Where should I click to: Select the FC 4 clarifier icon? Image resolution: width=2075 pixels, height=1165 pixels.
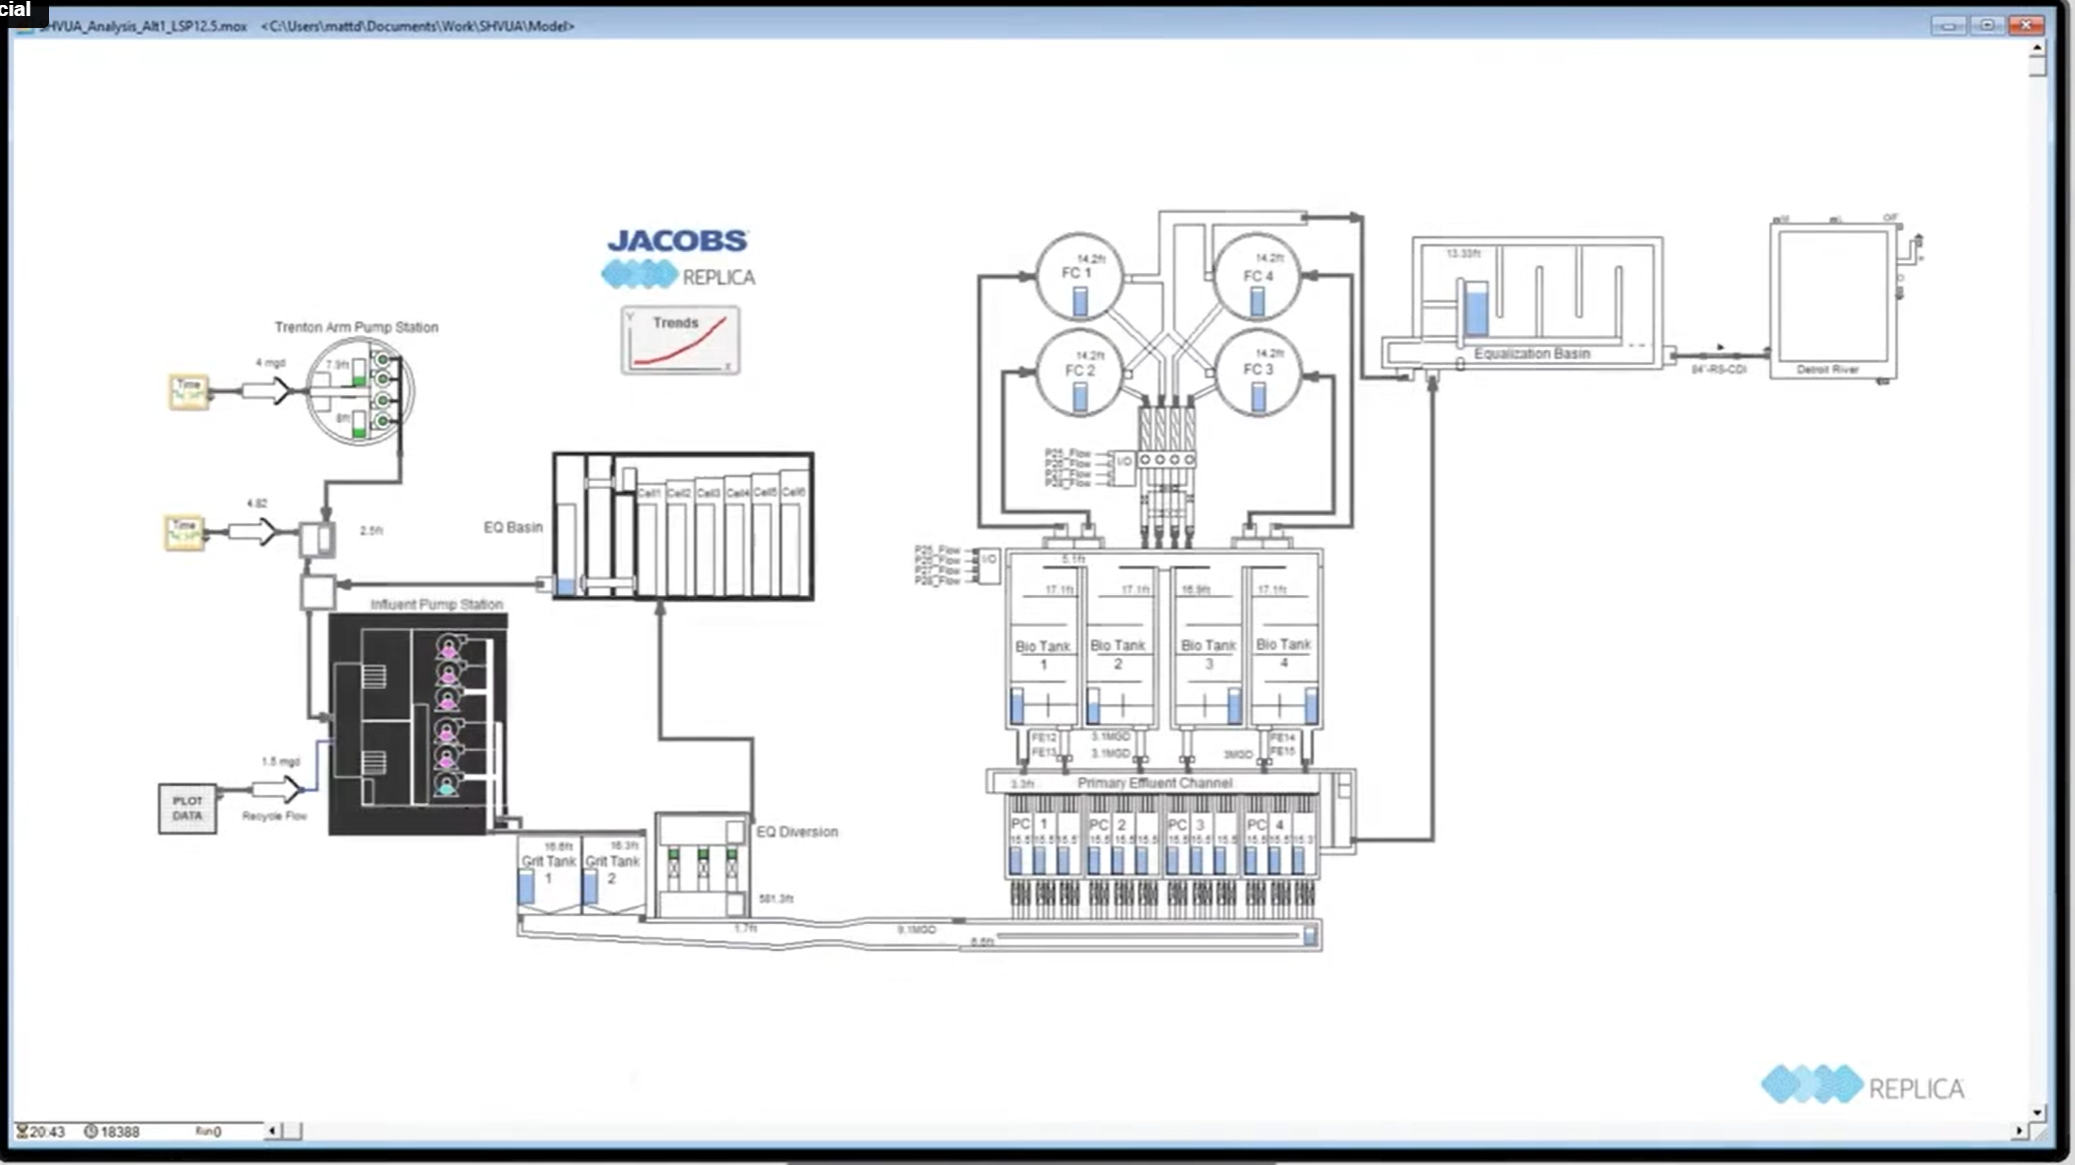[x=1257, y=277]
